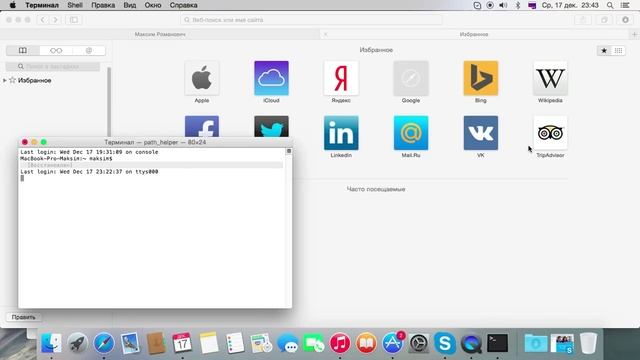The width and height of the screenshot is (640, 360).
Task: Open Launchpad from the Dock
Action: tap(78, 343)
